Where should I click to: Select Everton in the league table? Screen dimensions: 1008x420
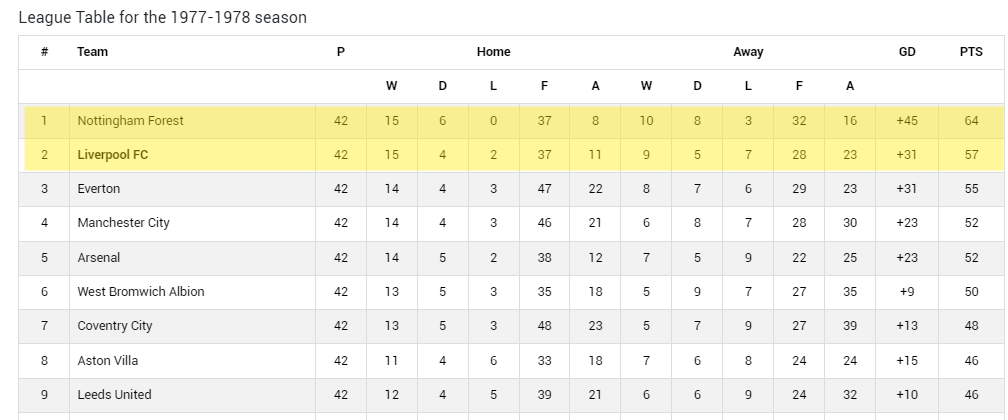pos(98,189)
